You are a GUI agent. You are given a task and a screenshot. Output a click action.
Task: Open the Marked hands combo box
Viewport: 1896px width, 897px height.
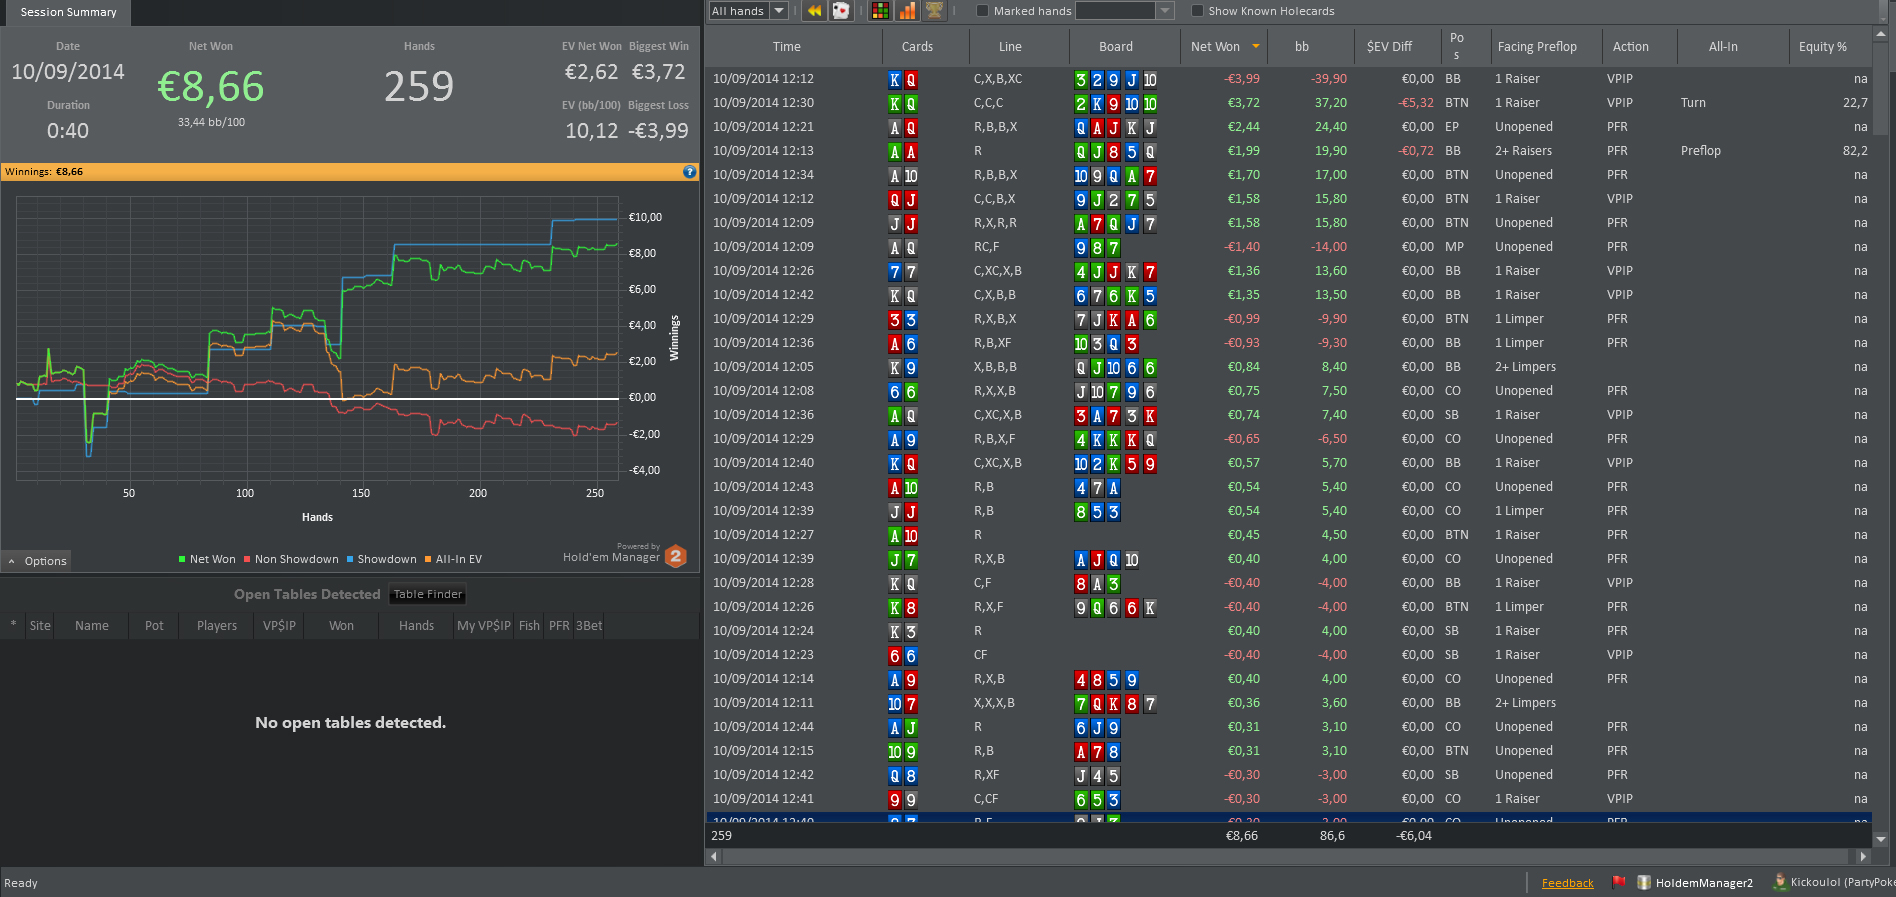[1124, 11]
